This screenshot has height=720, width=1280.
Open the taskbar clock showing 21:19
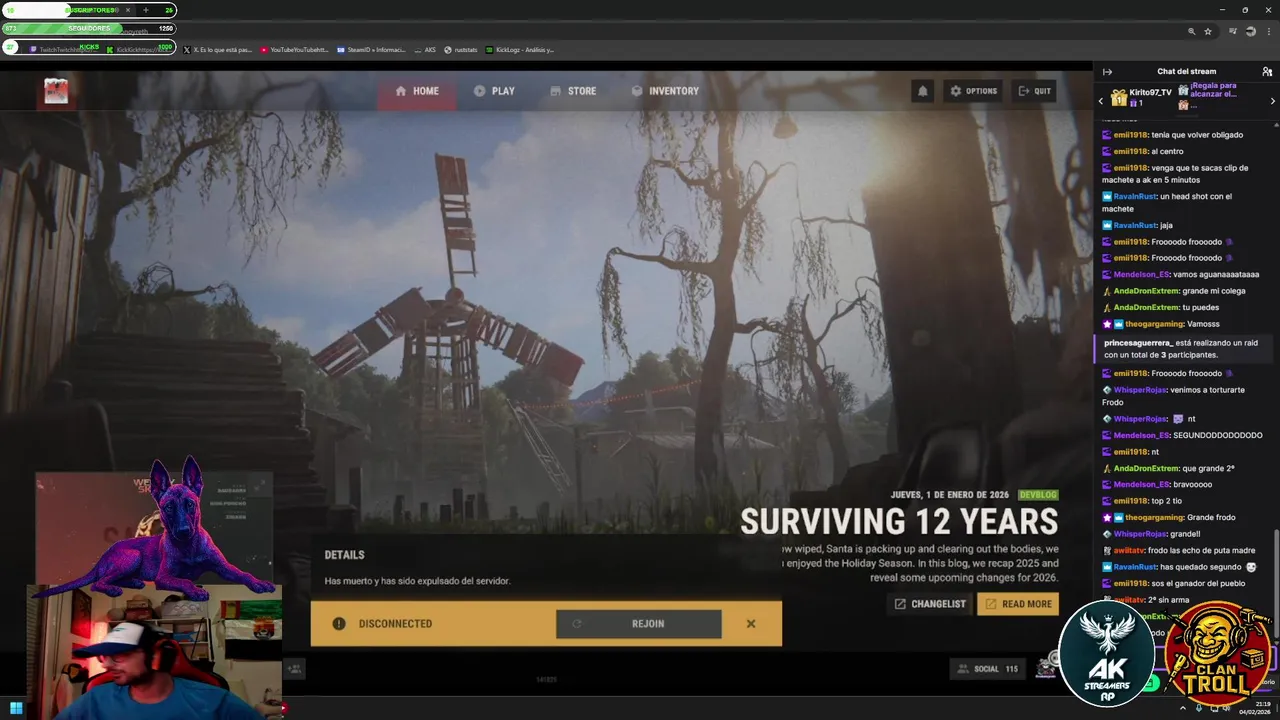1254,708
